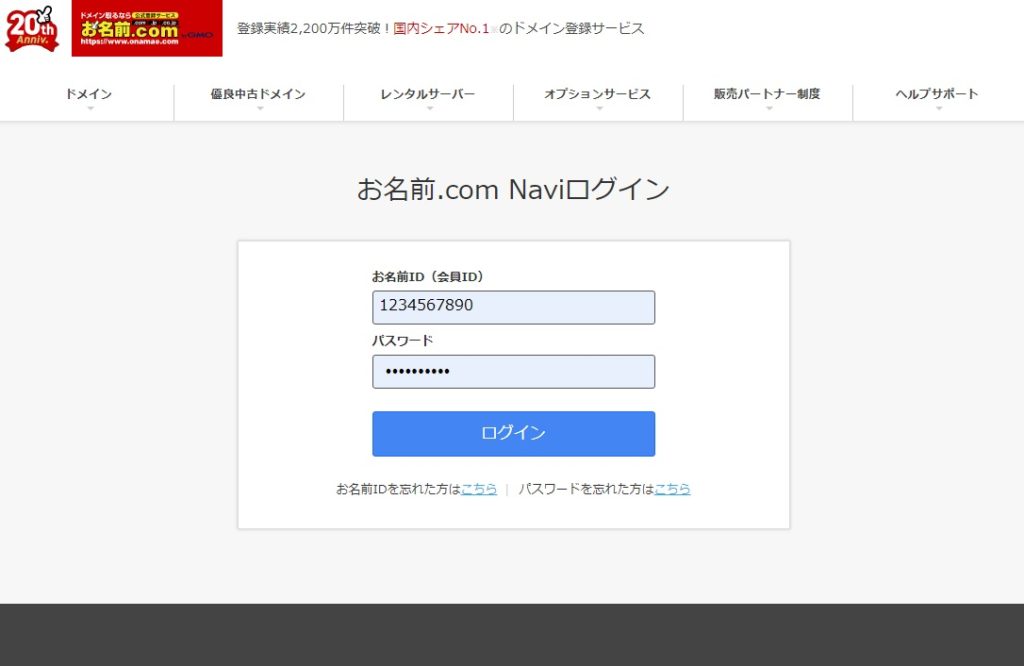1024x666 pixels.
Task: Click the 国内シェアNo.1 red text
Action: [441, 28]
